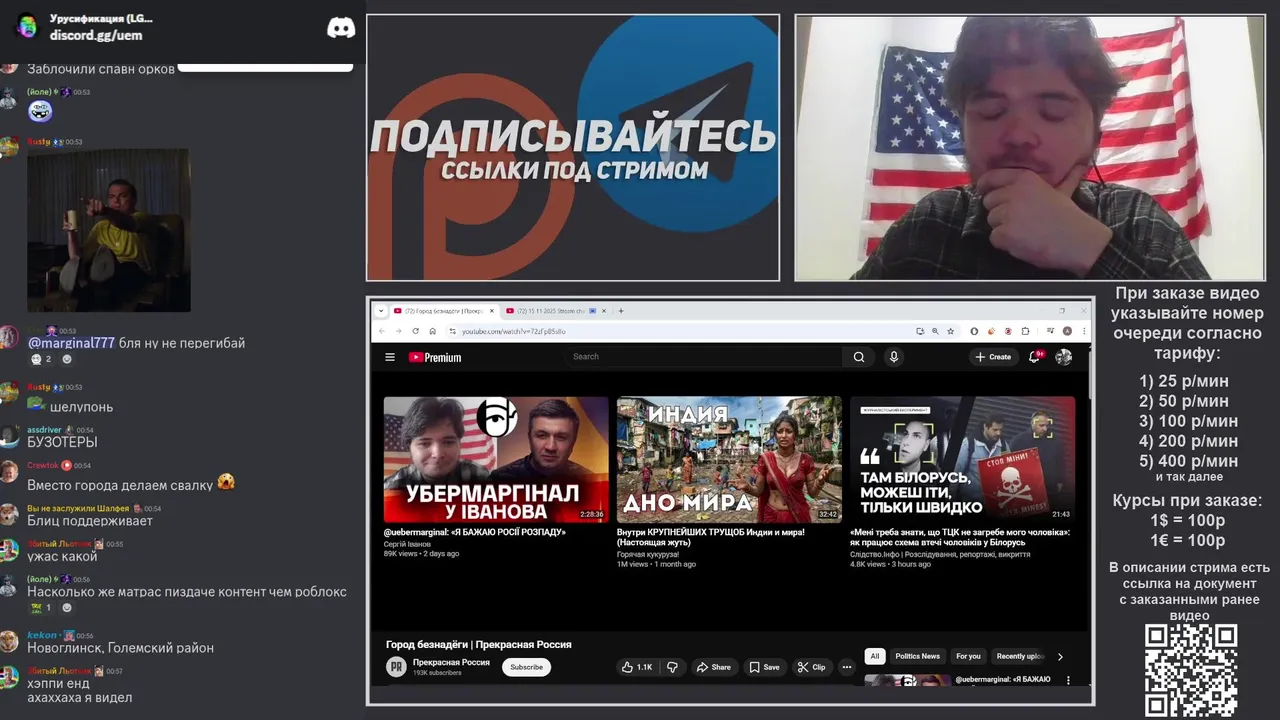Screen dimensions: 1280x720
Task: Reload the browser page
Action: (415, 331)
